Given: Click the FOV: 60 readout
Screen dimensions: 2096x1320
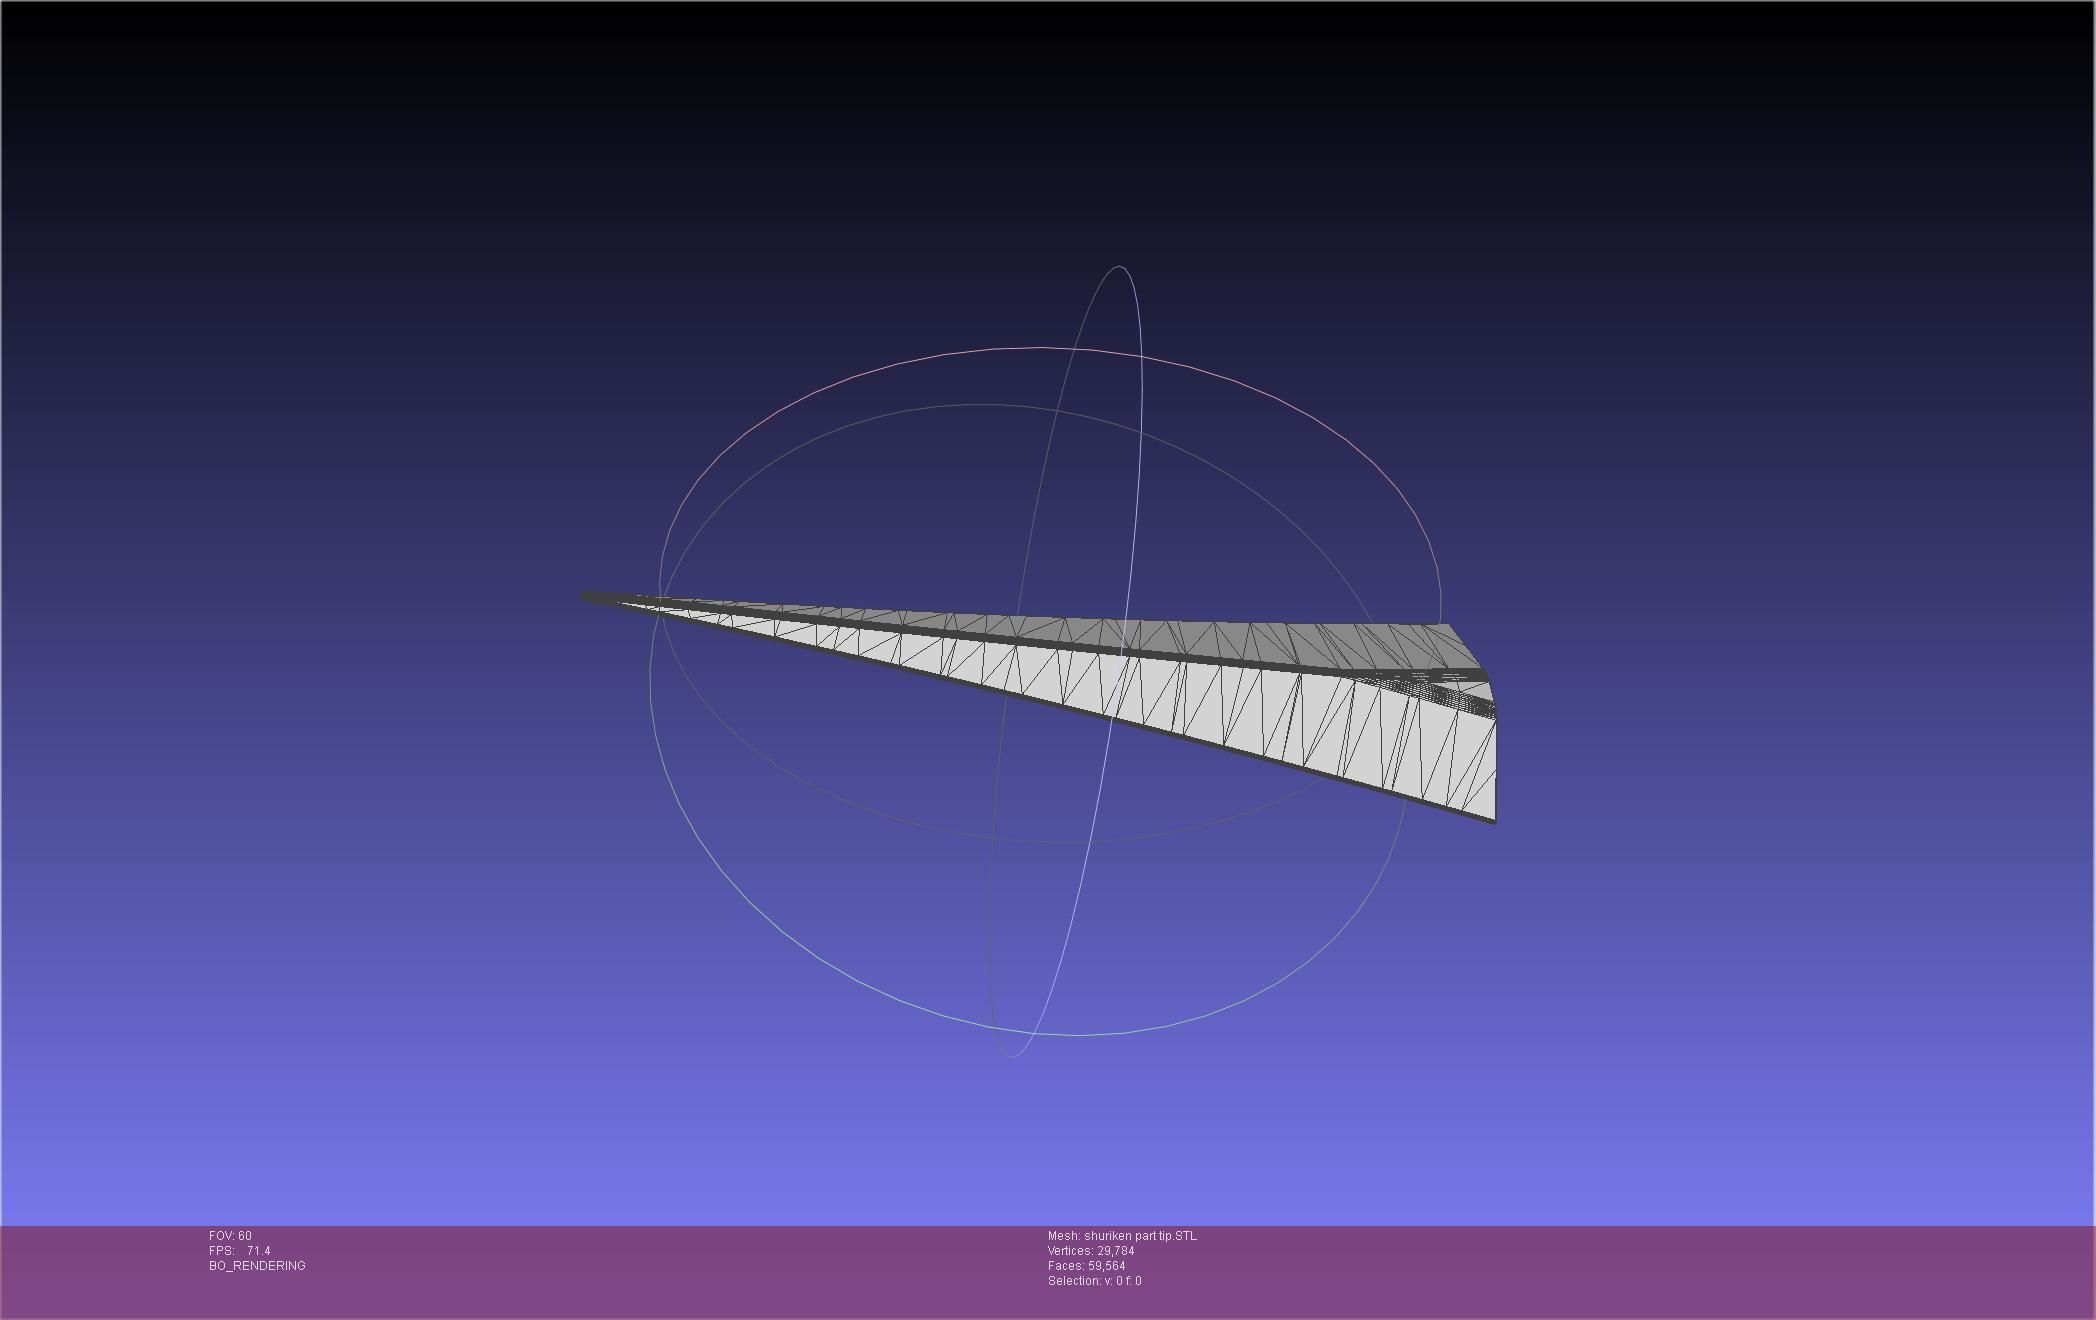Looking at the screenshot, I should tap(230, 1236).
